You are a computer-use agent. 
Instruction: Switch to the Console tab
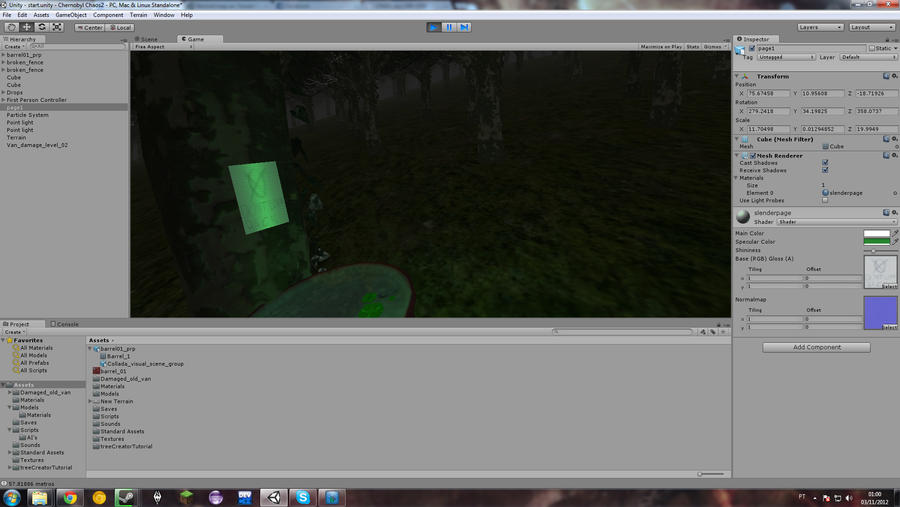click(64, 324)
